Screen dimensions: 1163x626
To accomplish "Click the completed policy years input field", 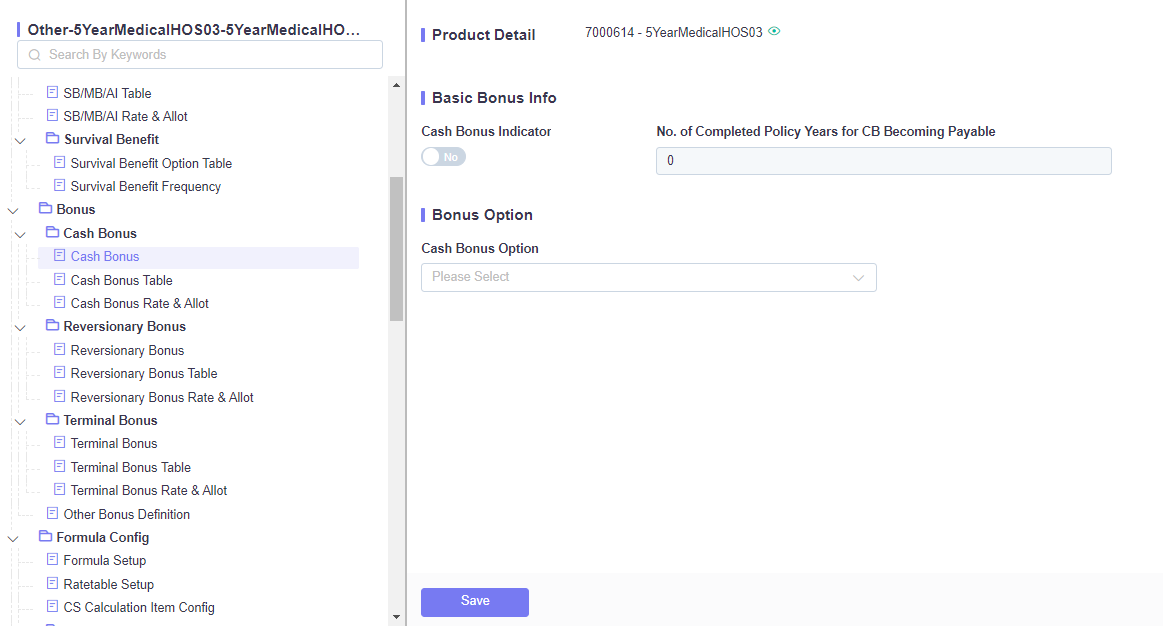I will point(883,161).
